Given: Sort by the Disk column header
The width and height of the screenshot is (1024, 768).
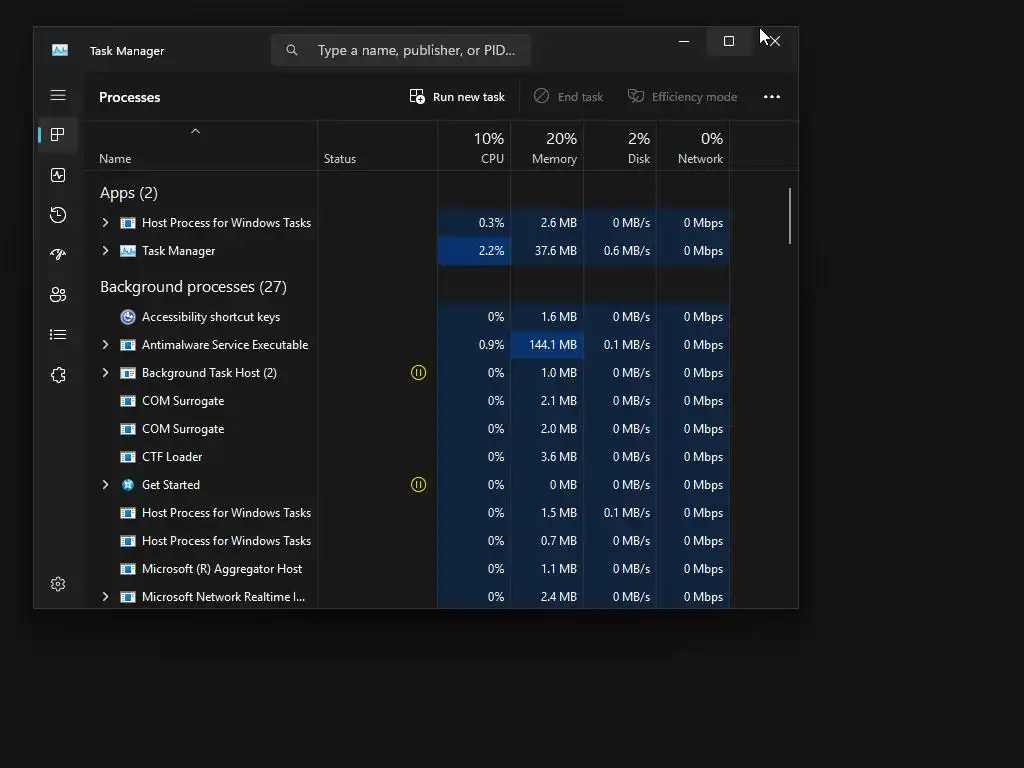Looking at the screenshot, I should 620,147.
